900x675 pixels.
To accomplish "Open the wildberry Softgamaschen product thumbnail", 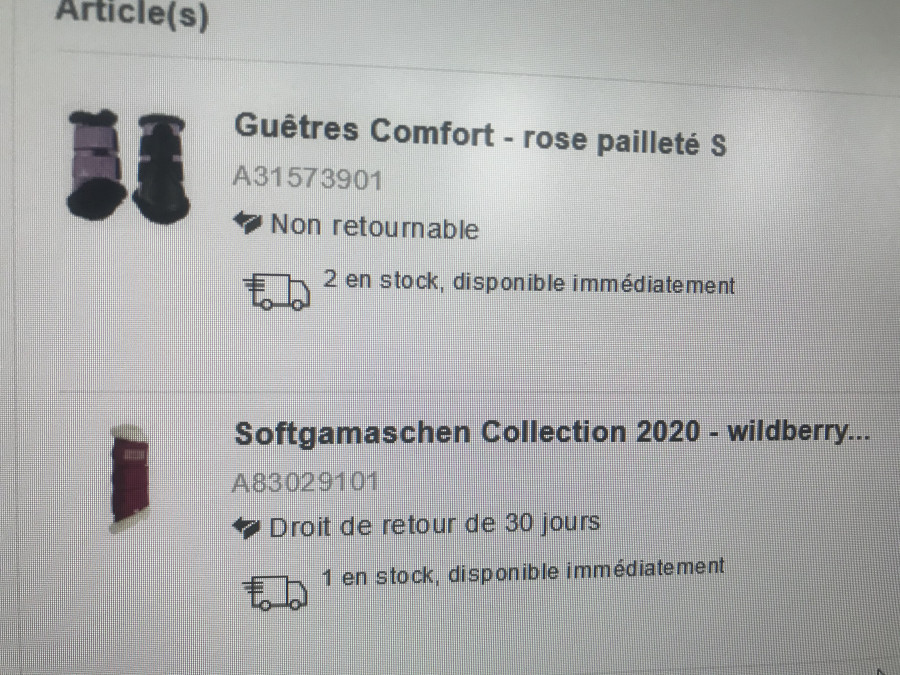I will pyautogui.click(x=129, y=479).
